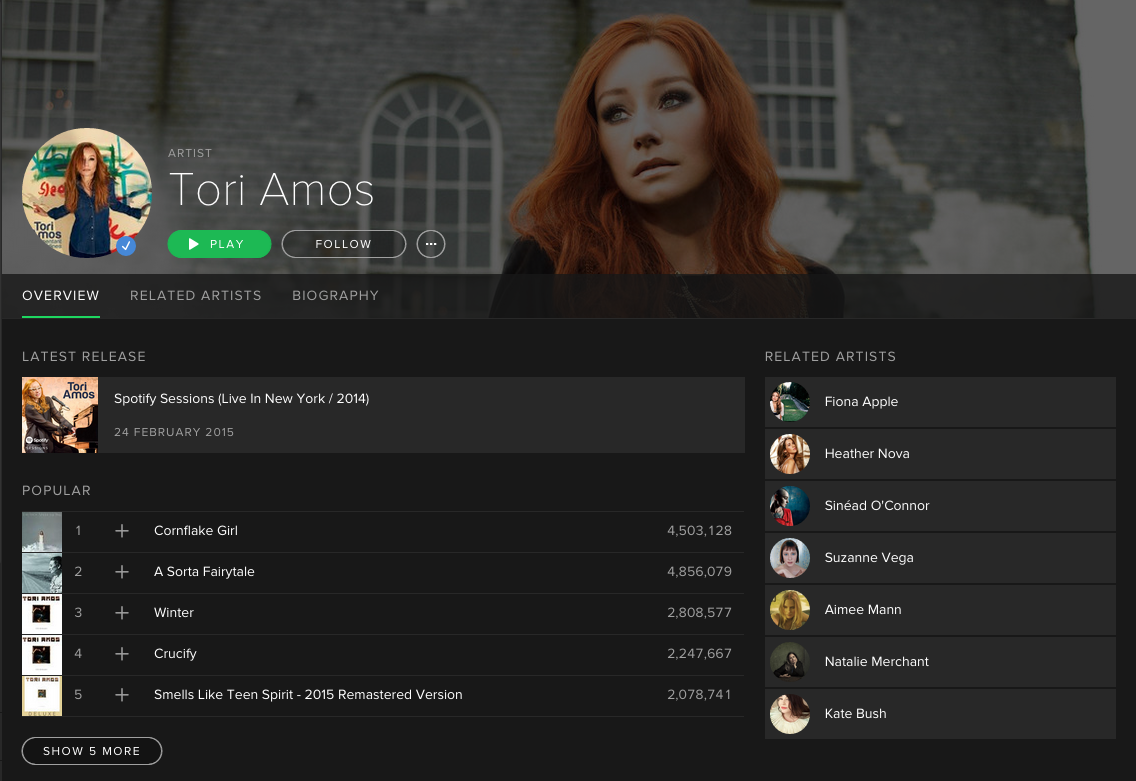Click Heather Nova's round avatar
Image resolution: width=1136 pixels, height=781 pixels.
(790, 454)
